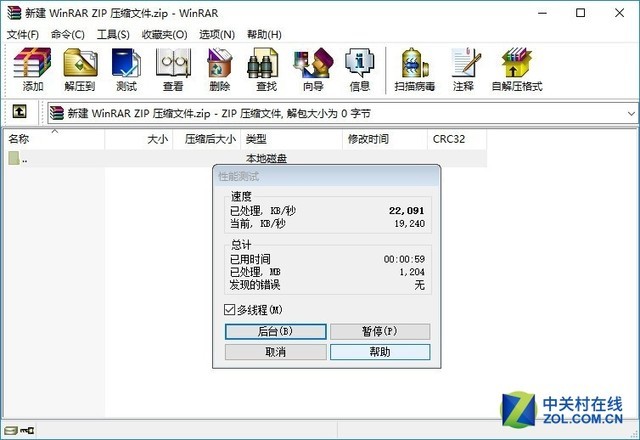
Task: Sort by the 大小 column header
Action: [139, 139]
